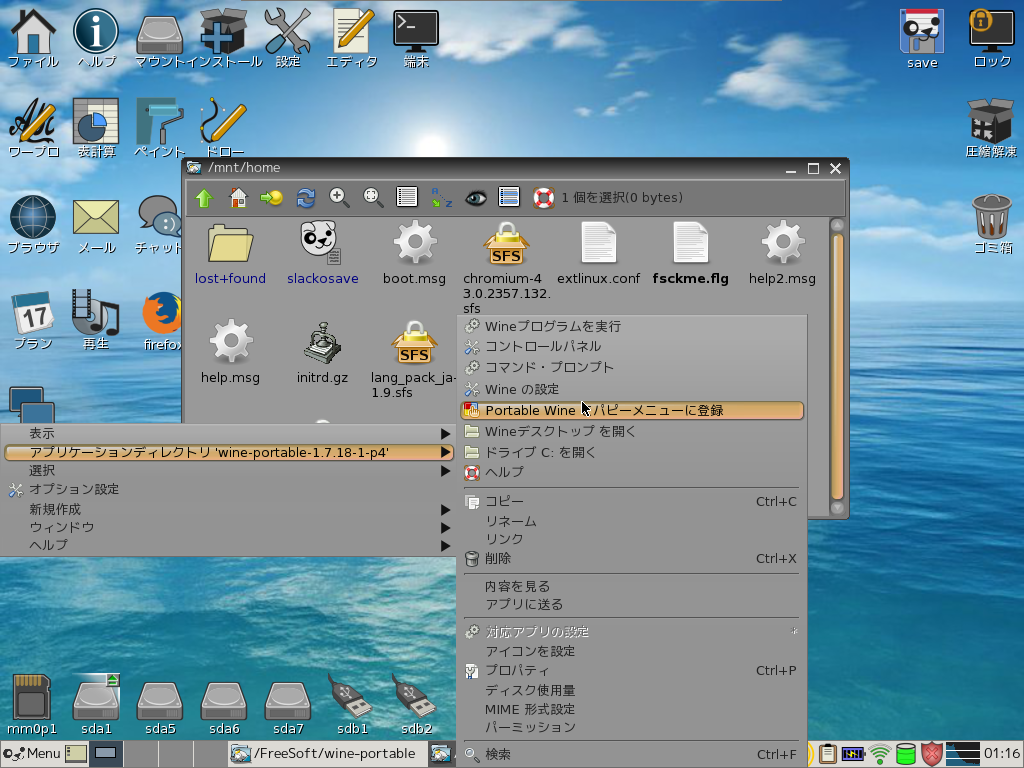Click the zoom-in magnifier toolbar icon
The image size is (1024, 768).
(340, 198)
